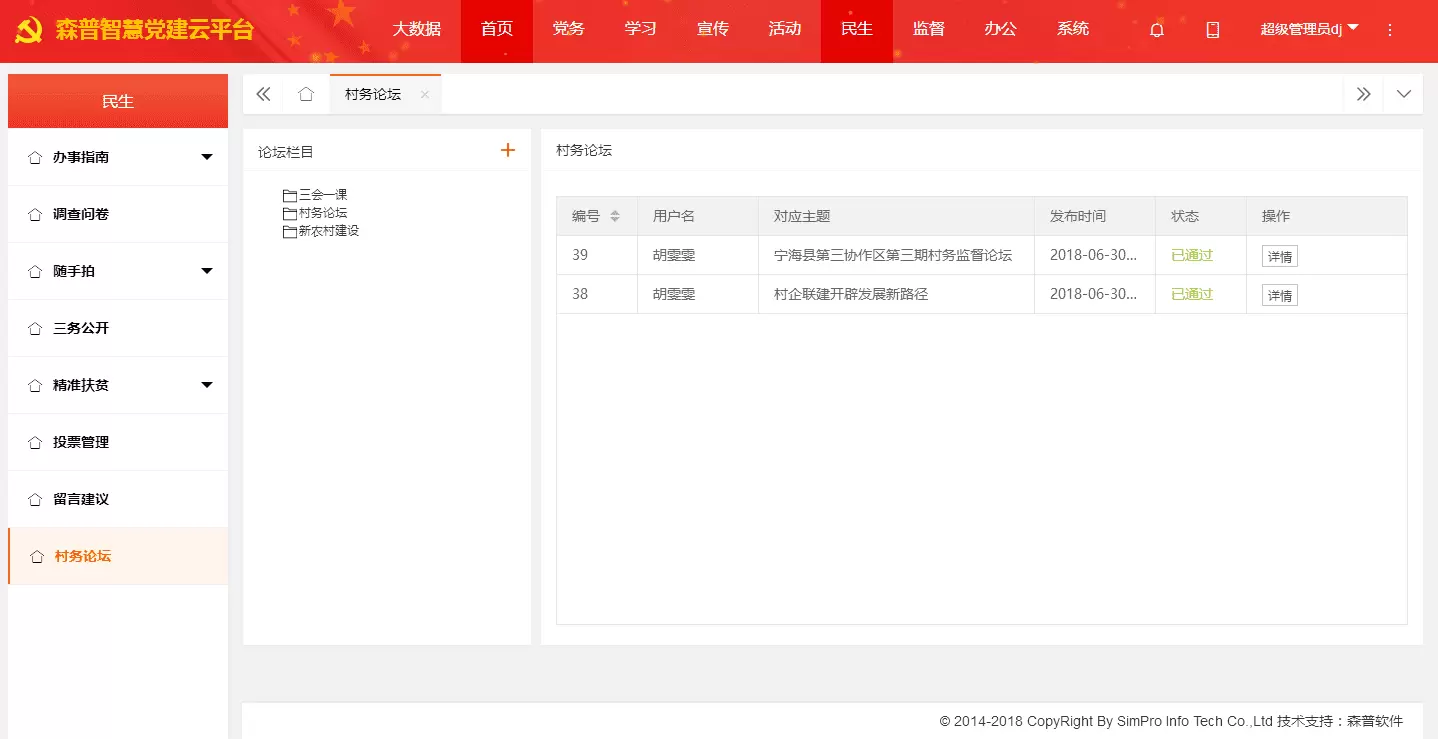
Task: Click topic 村企联建开辟发展新路径
Action: [851, 294]
